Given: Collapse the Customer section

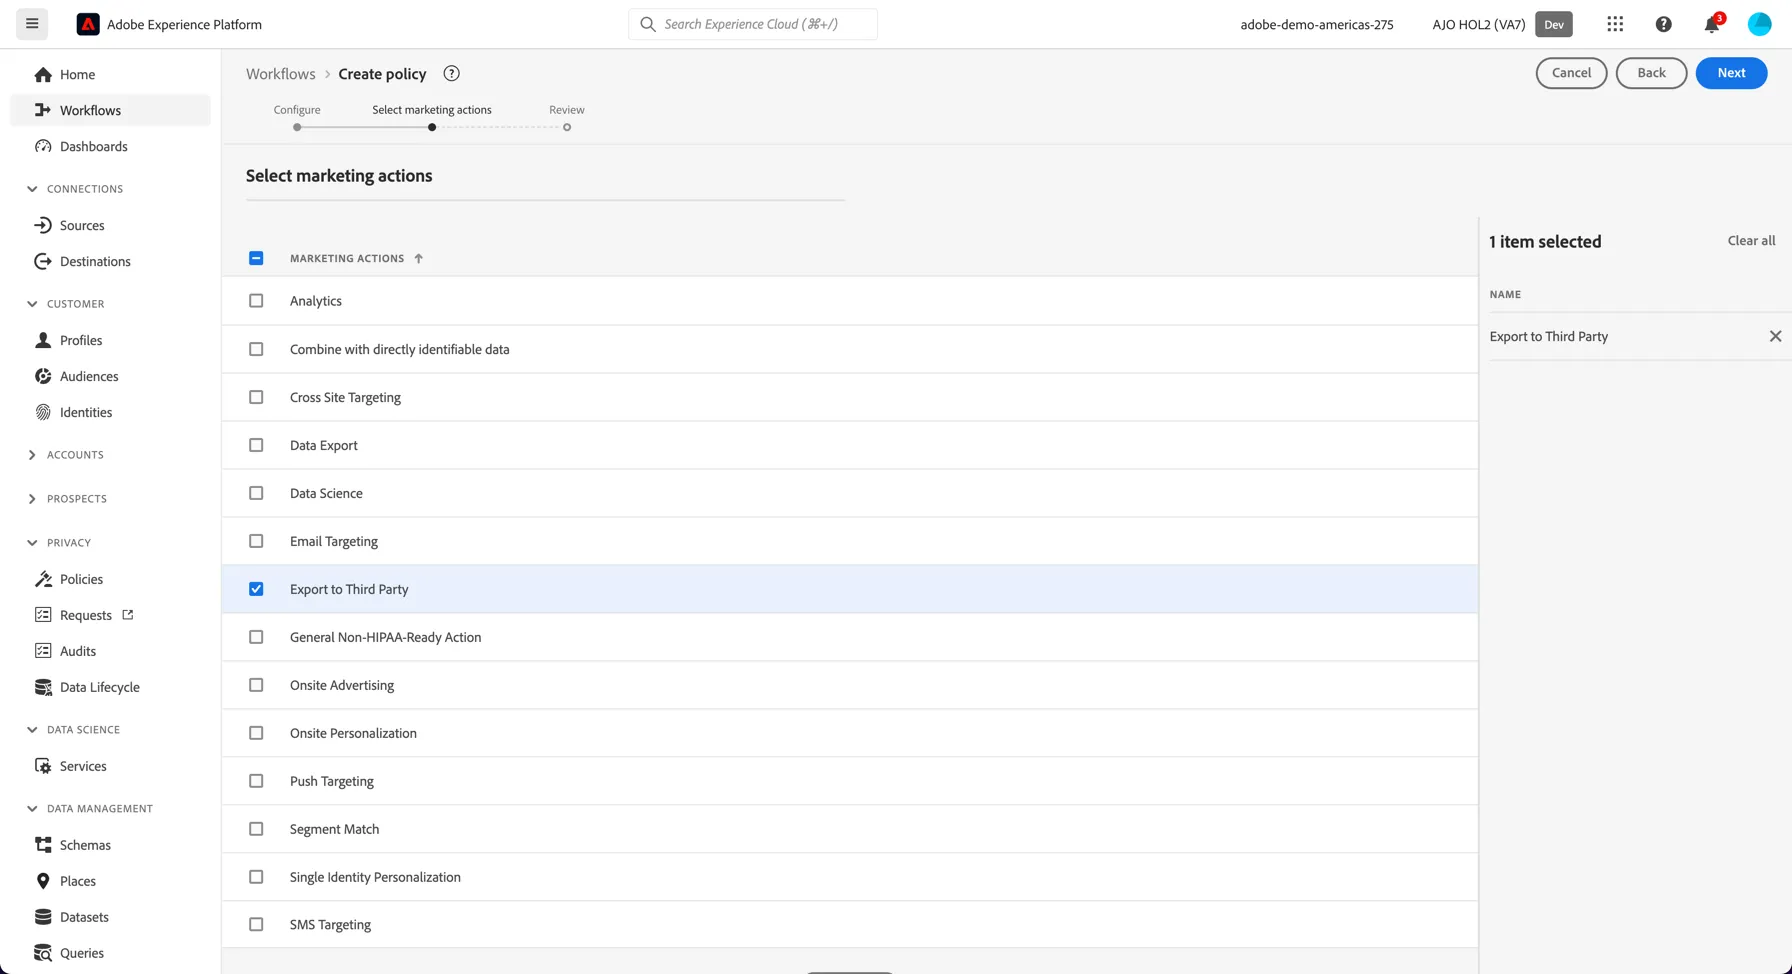Looking at the screenshot, I should point(32,304).
